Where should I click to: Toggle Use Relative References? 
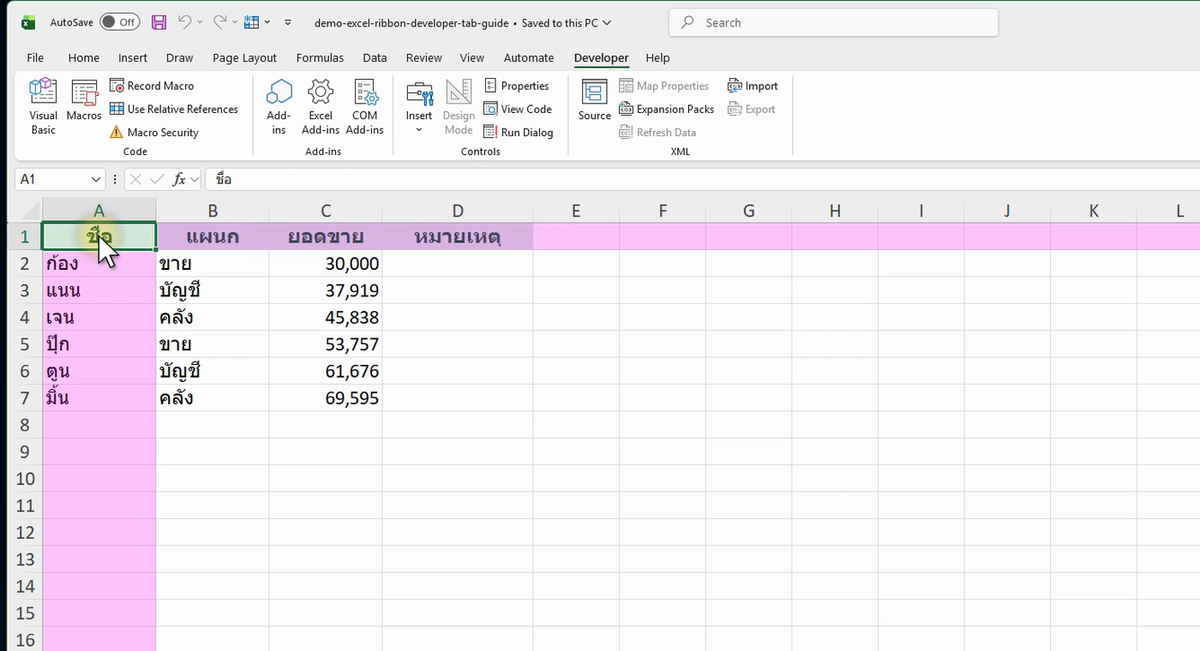click(174, 109)
